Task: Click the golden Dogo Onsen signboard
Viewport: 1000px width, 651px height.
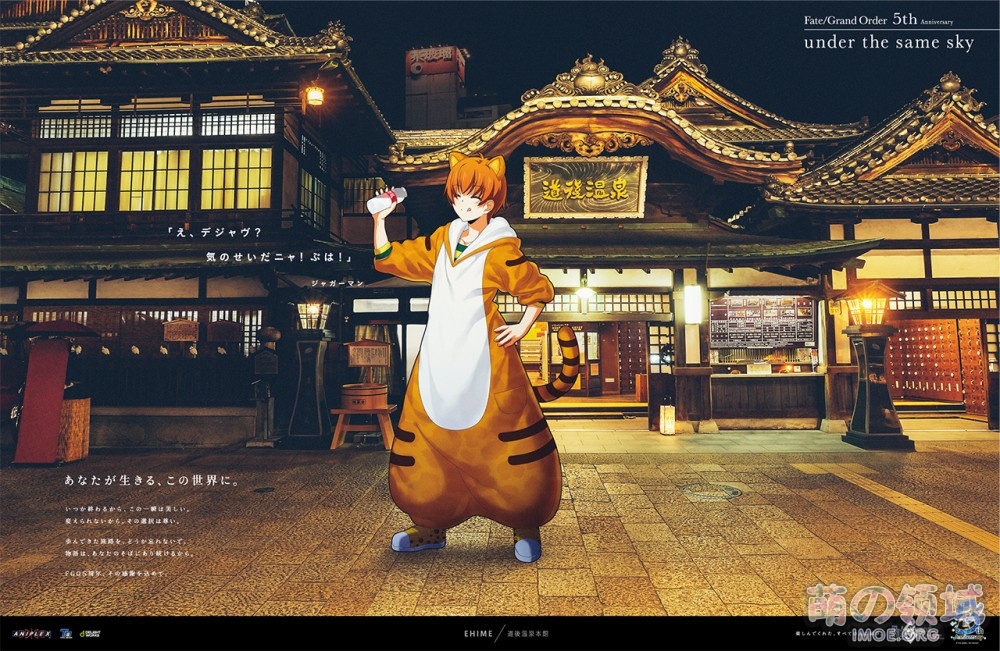Action: coord(585,187)
